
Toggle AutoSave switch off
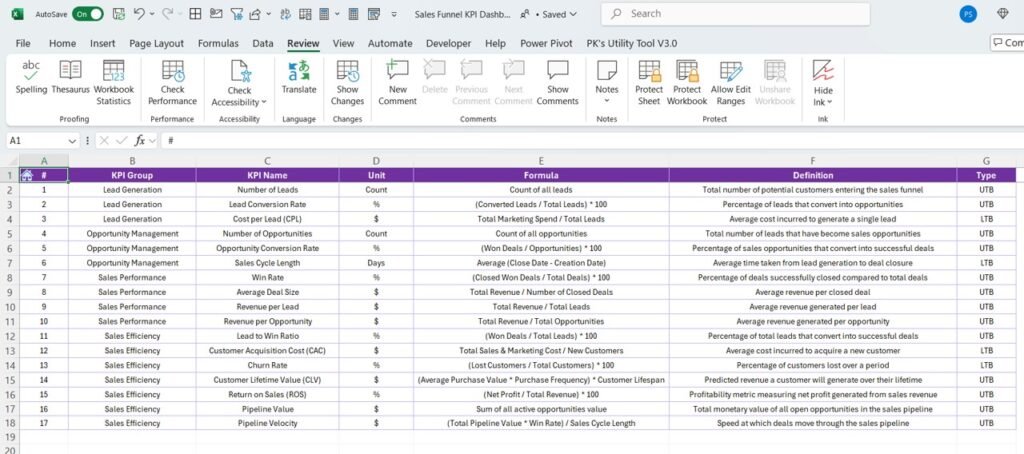(x=88, y=14)
